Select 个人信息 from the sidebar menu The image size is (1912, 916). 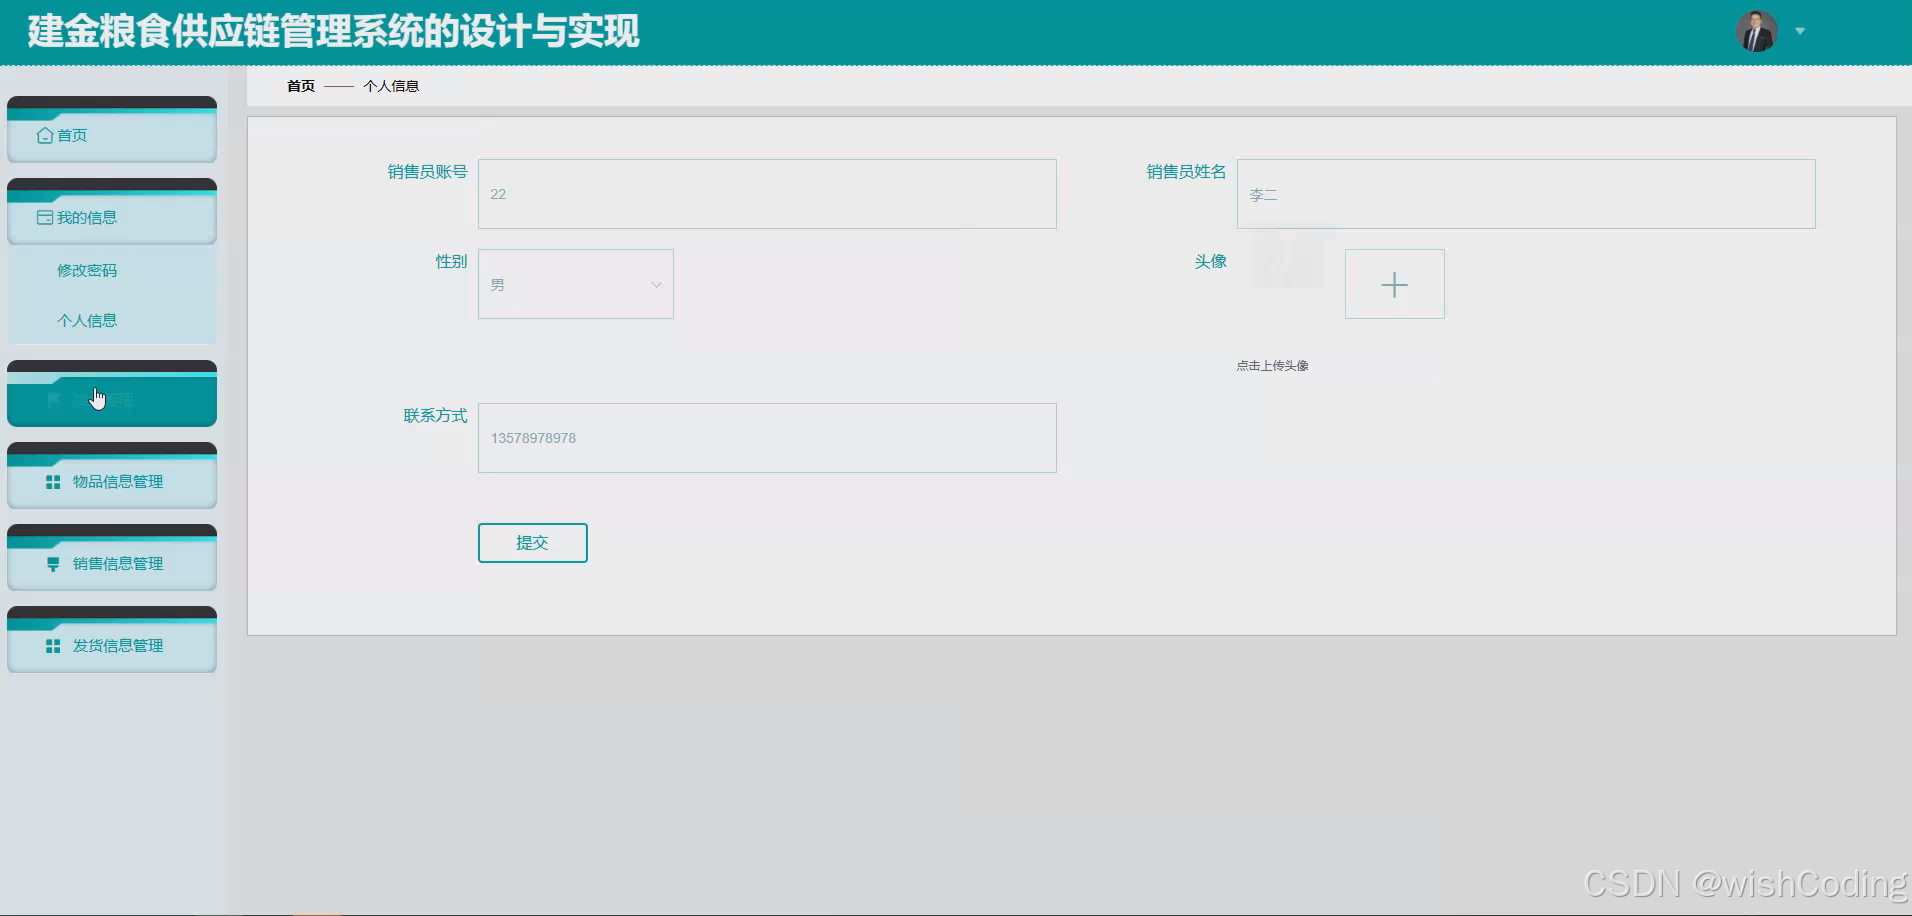[86, 319]
